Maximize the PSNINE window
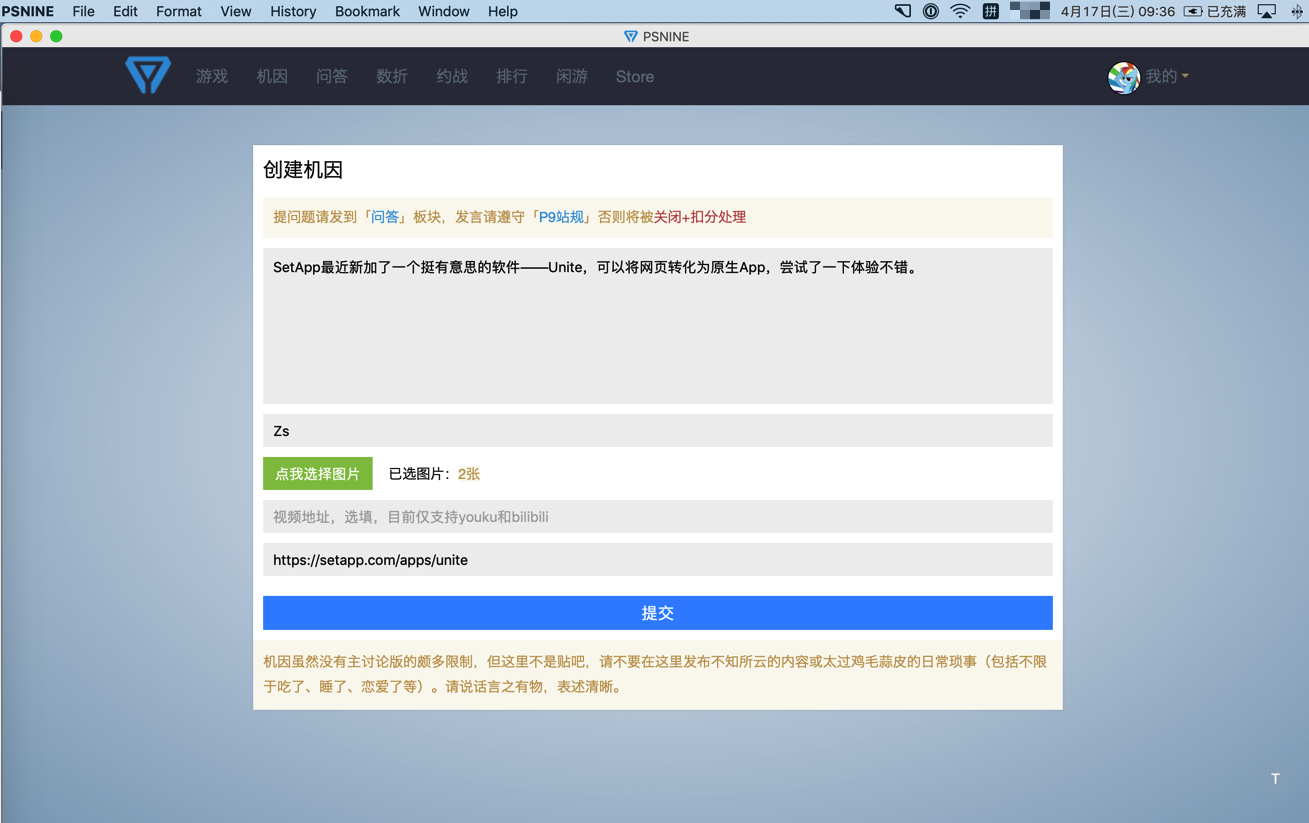The width and height of the screenshot is (1309, 823). pos(56,36)
